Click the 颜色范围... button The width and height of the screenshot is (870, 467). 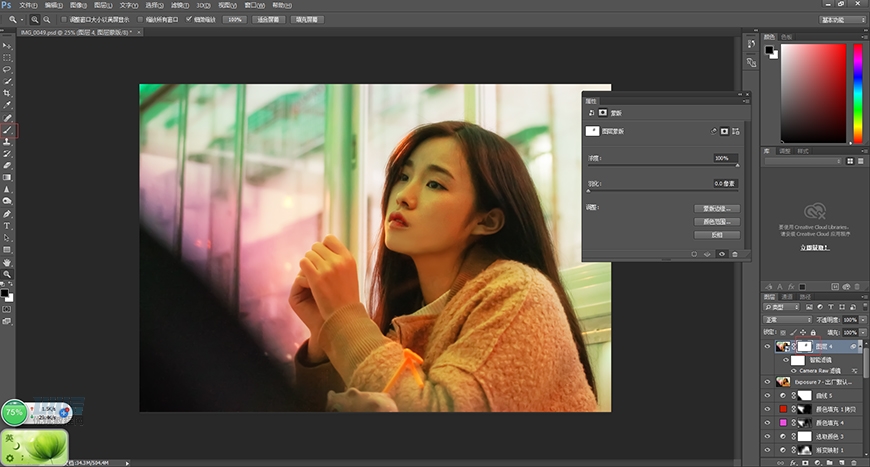tap(716, 221)
